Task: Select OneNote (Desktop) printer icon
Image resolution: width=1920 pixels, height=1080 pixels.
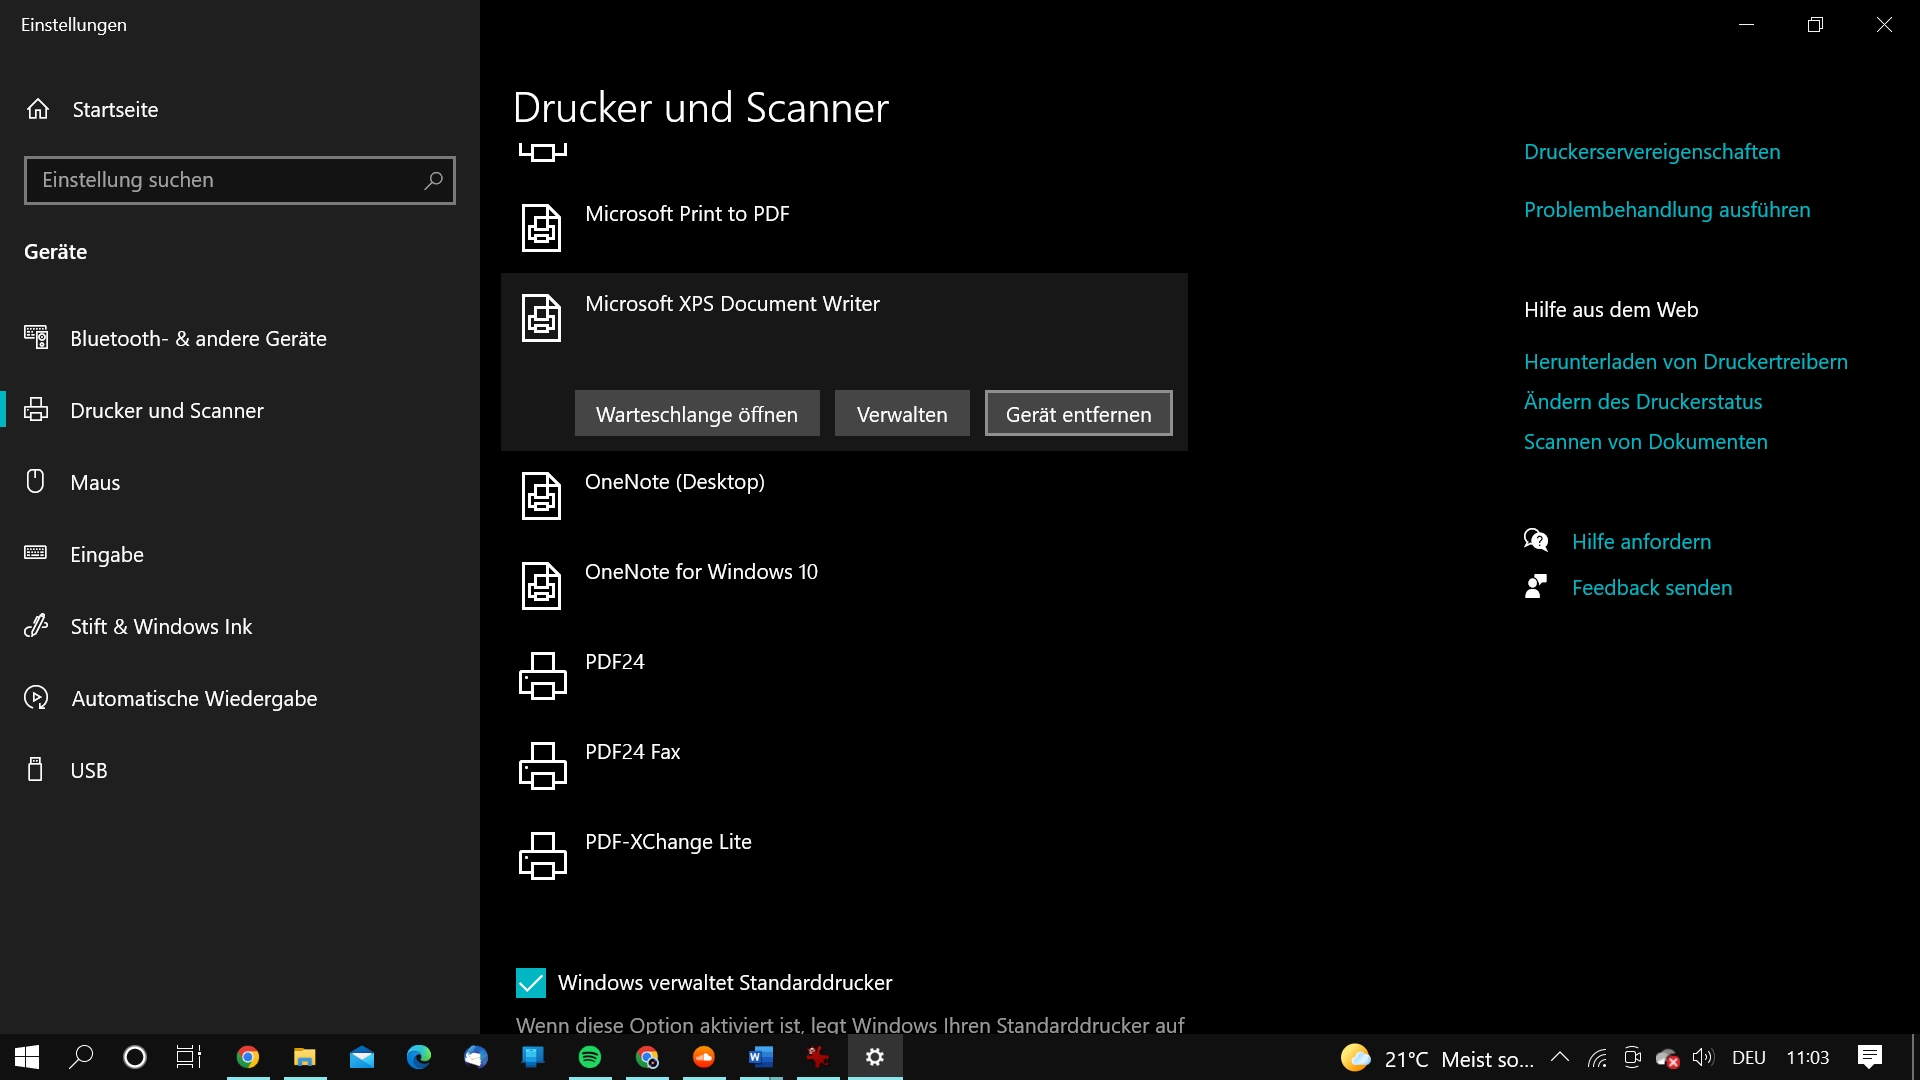Action: click(x=541, y=495)
